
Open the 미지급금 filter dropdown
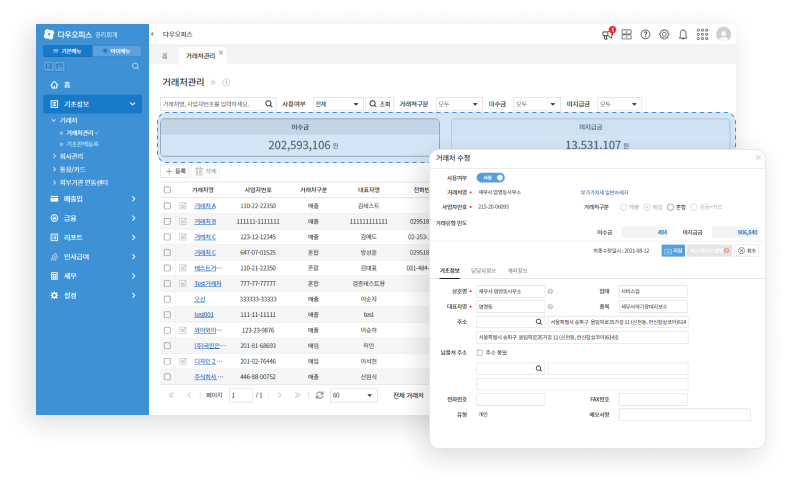[x=619, y=104]
